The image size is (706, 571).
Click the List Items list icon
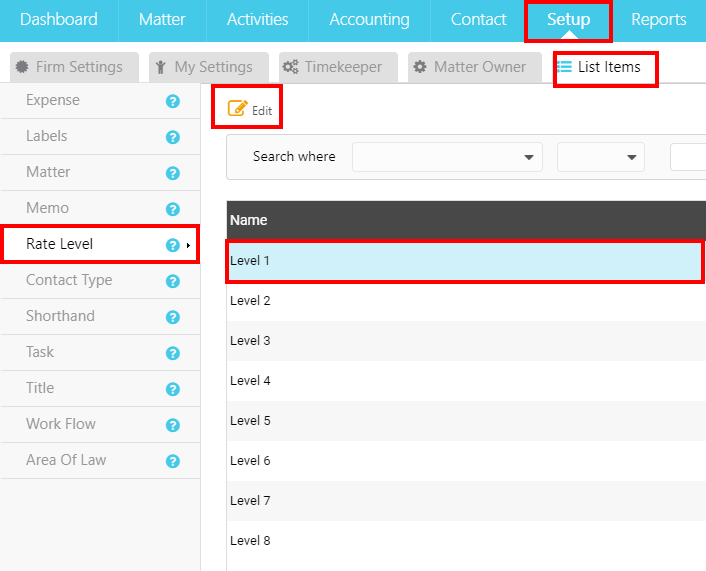[564, 67]
